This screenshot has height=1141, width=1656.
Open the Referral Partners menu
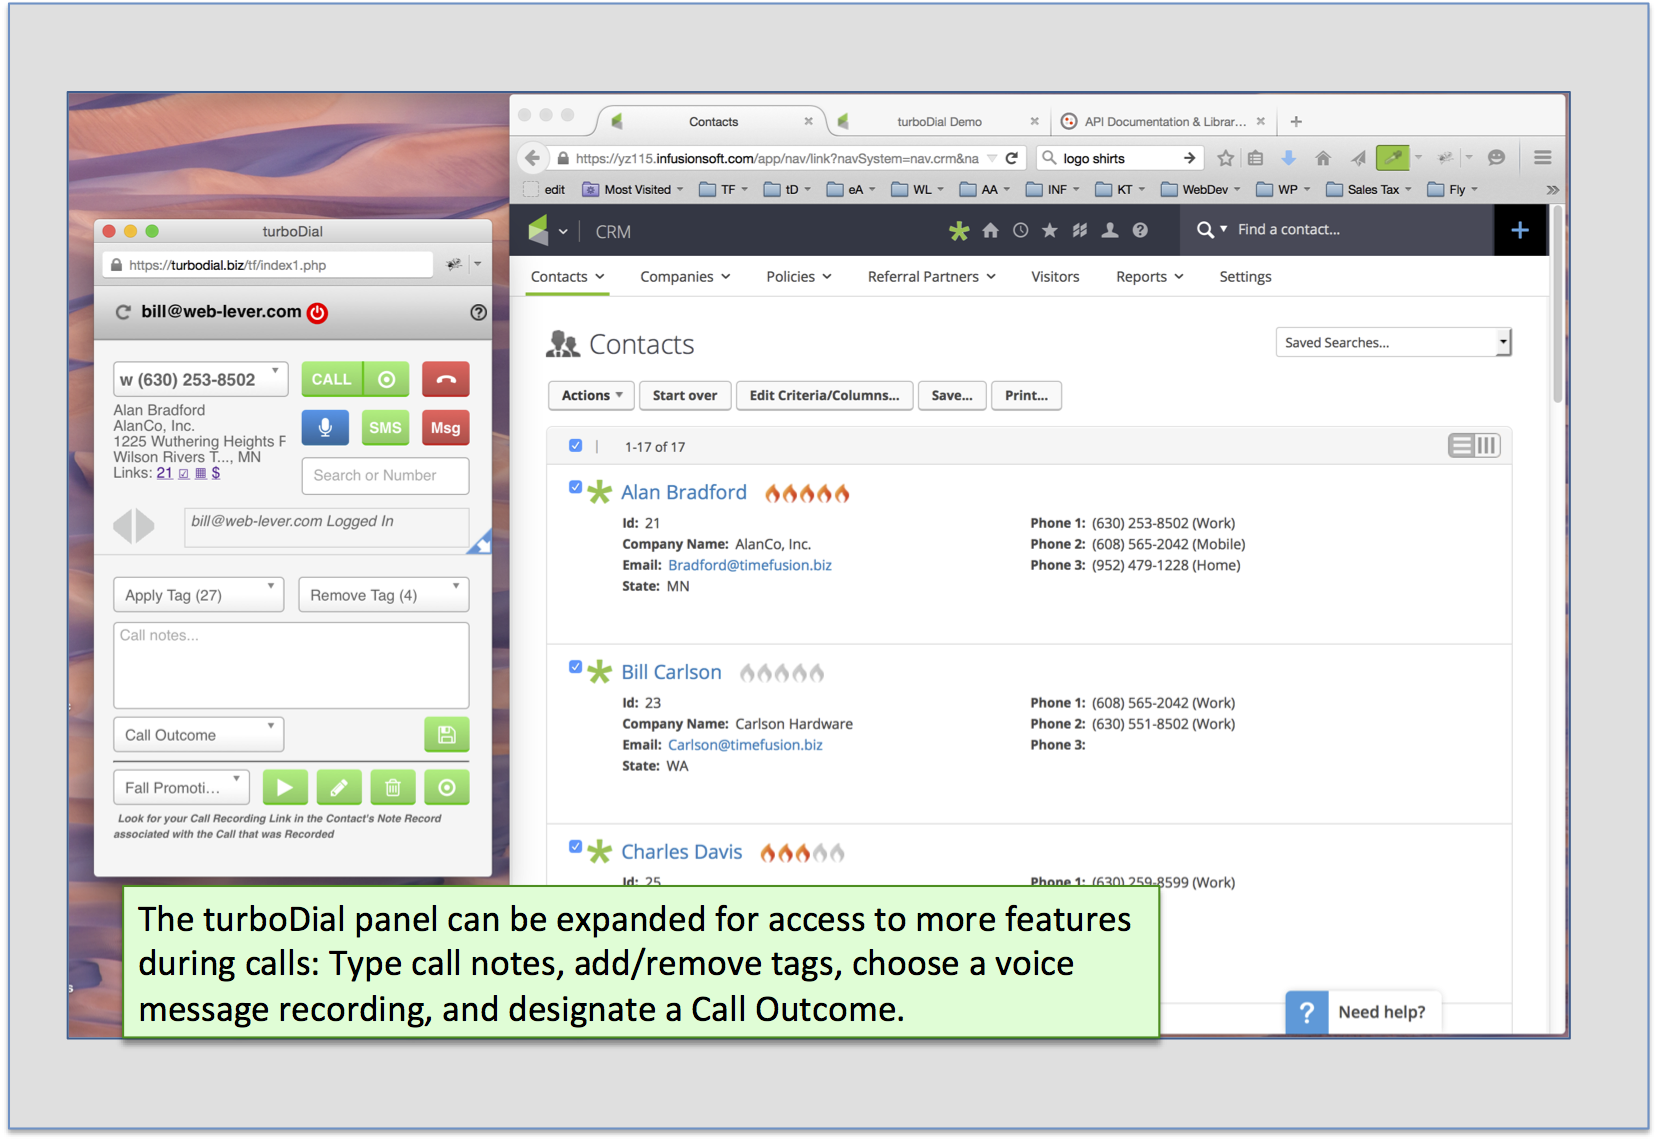[x=931, y=277]
